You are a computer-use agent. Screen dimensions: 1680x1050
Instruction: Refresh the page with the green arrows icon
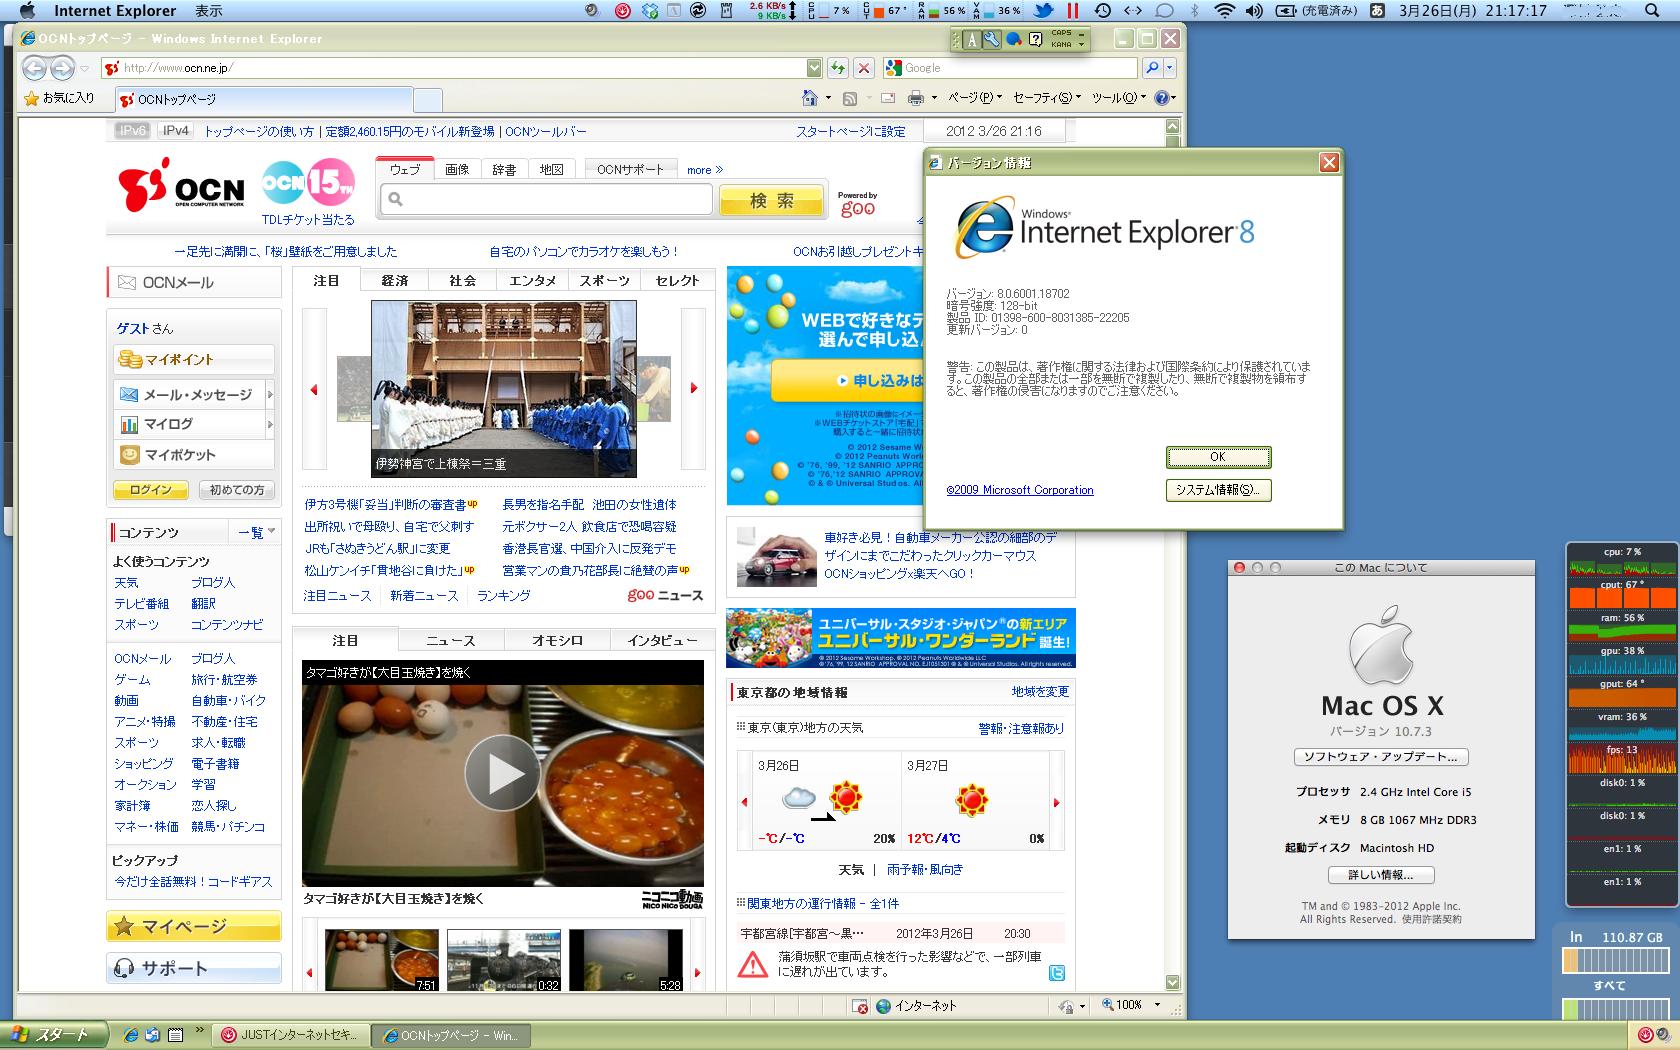tap(838, 68)
